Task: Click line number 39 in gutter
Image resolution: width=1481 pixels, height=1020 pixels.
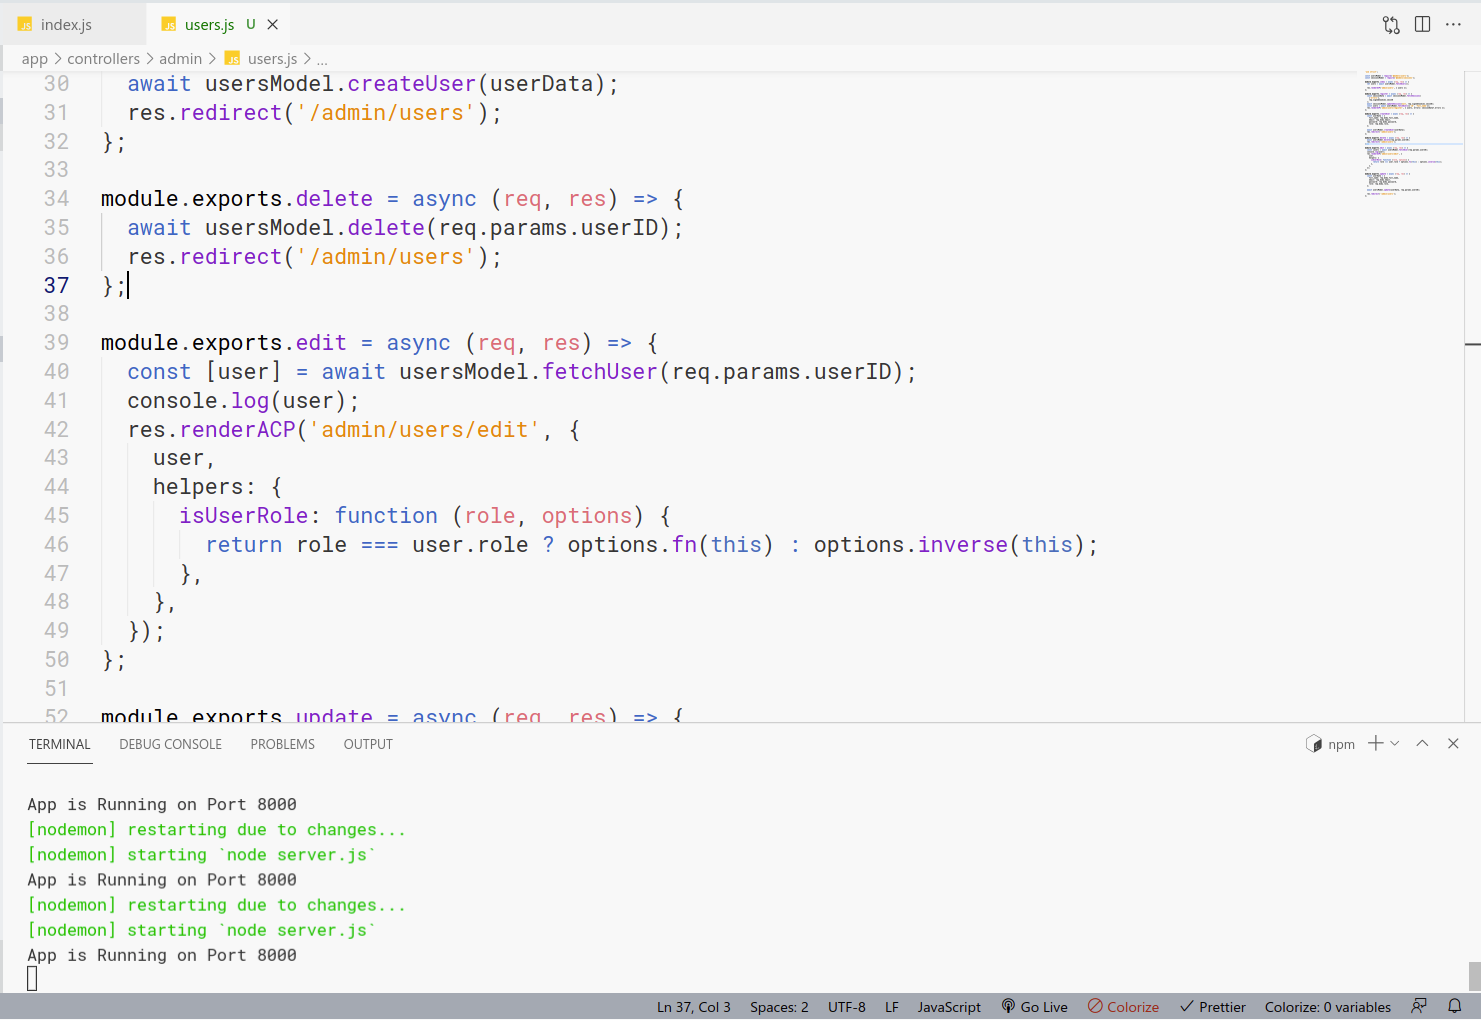Action: 56,343
